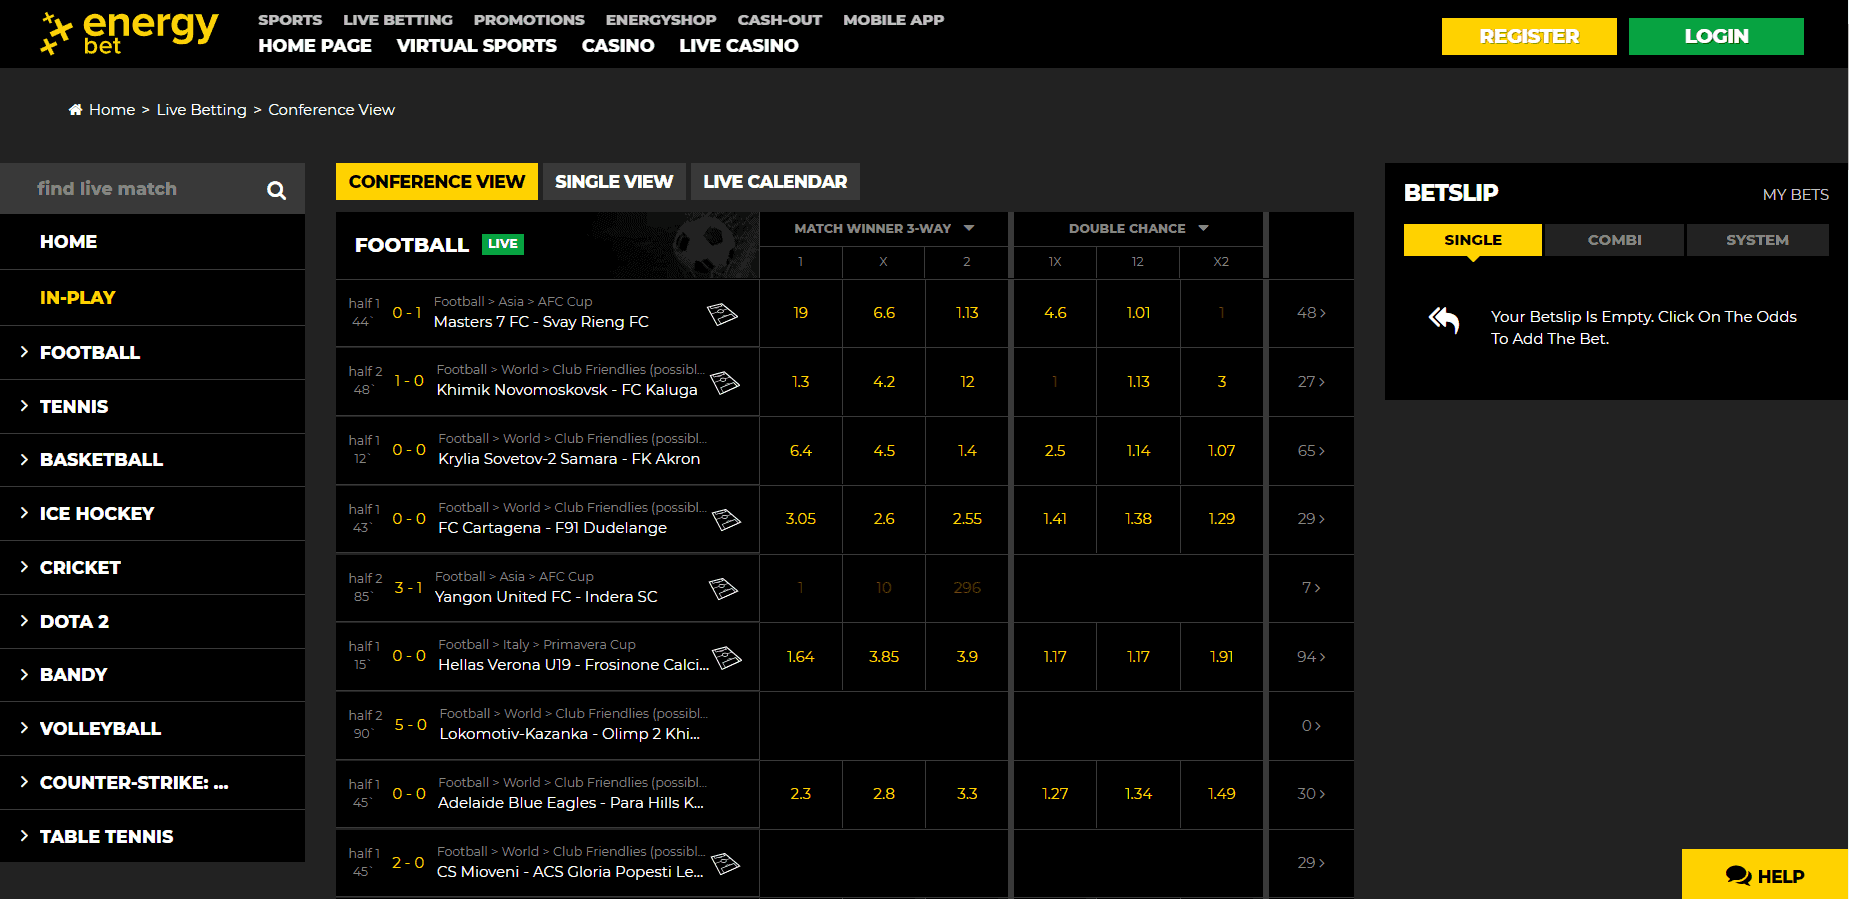Bet on 1.38 double chance Cartagena match
Screen dimensions: 1849x899
point(1138,519)
